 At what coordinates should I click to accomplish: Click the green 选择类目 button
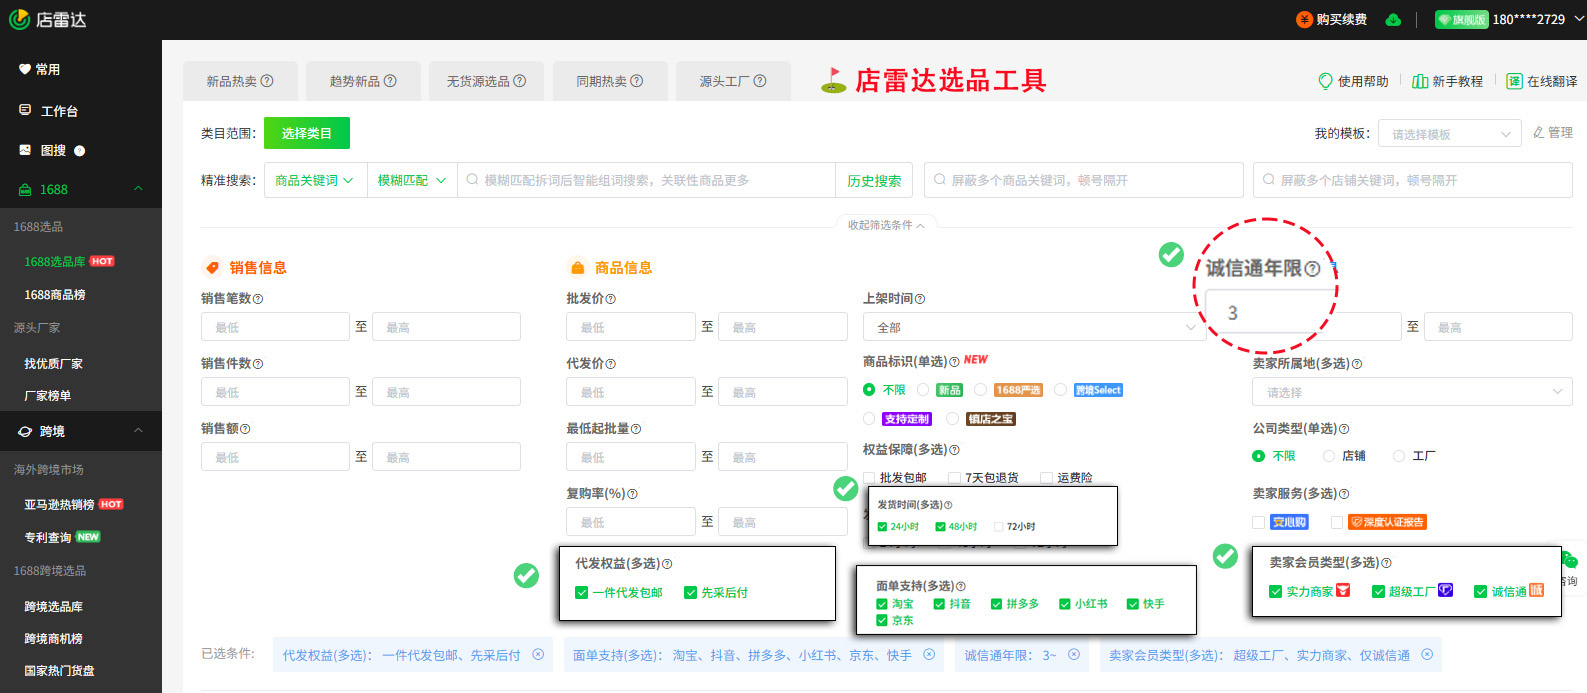[x=306, y=133]
